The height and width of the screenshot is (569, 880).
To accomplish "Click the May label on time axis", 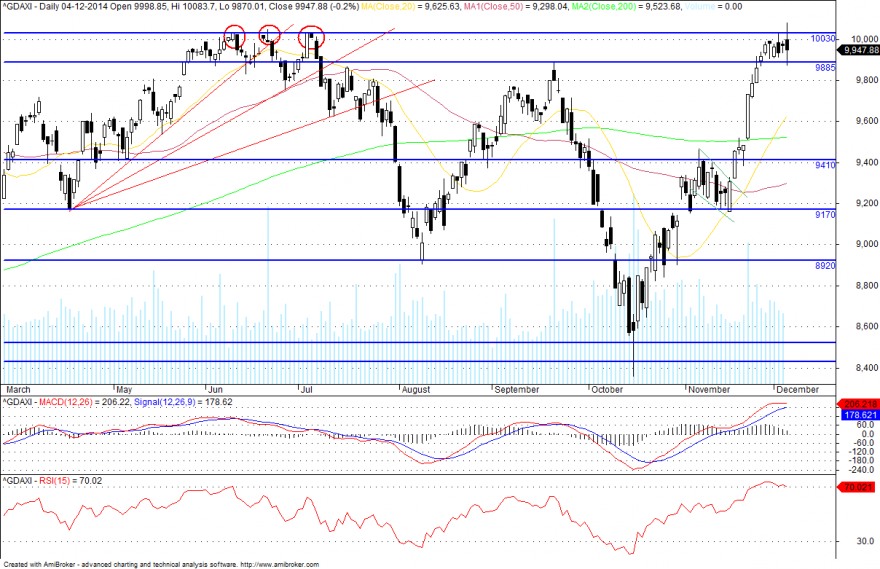I will (124, 389).
